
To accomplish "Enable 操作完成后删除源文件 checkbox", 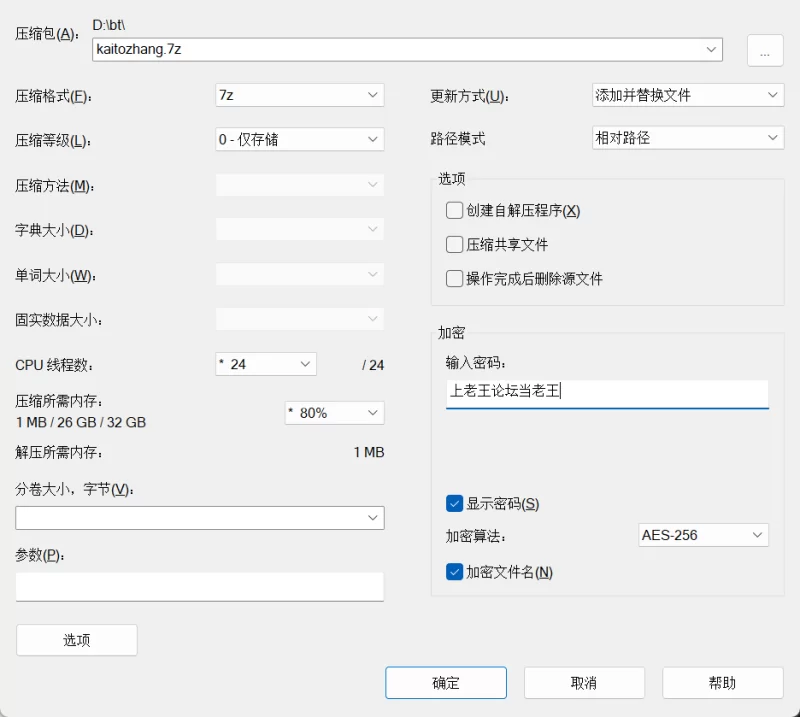I will point(454,279).
